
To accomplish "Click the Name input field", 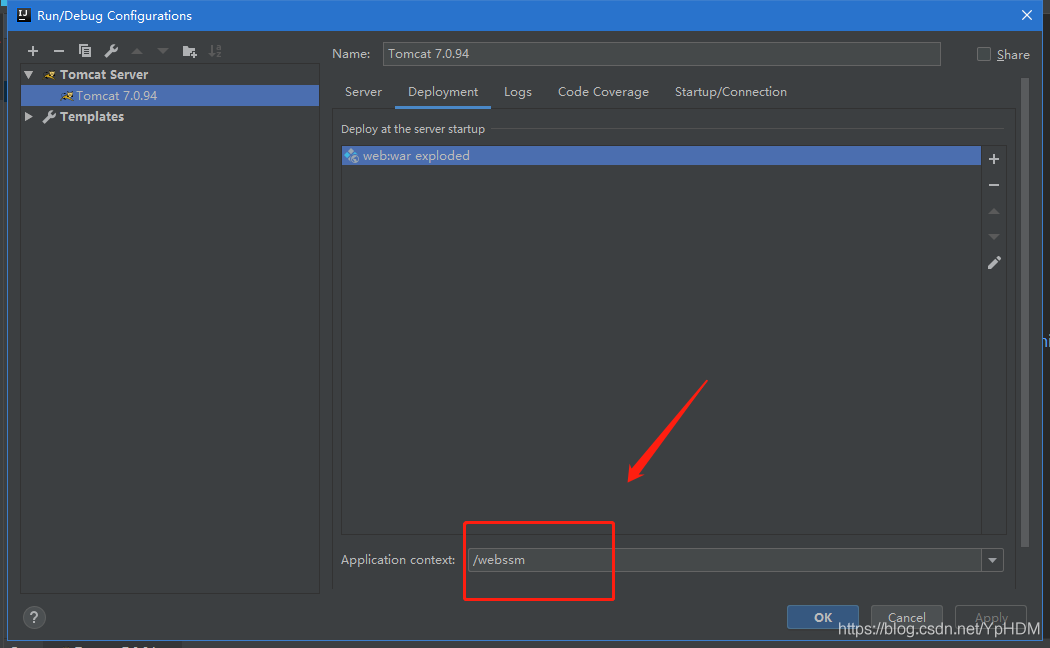I will 662,54.
